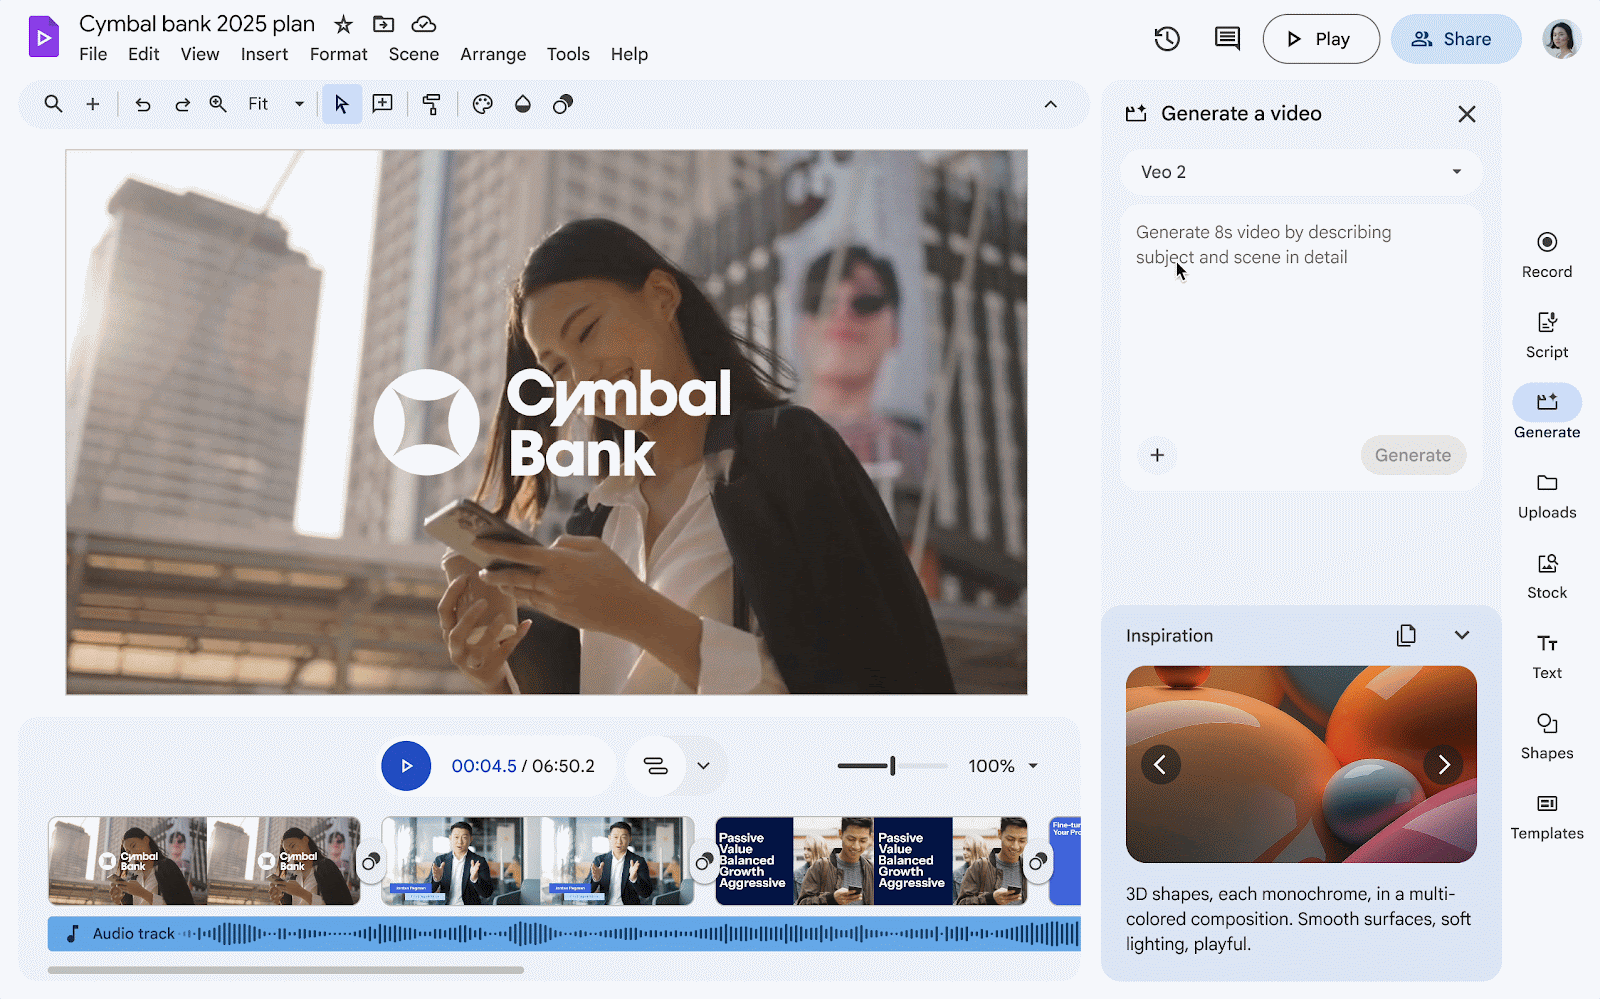Open the Scene menu

pyautogui.click(x=413, y=54)
